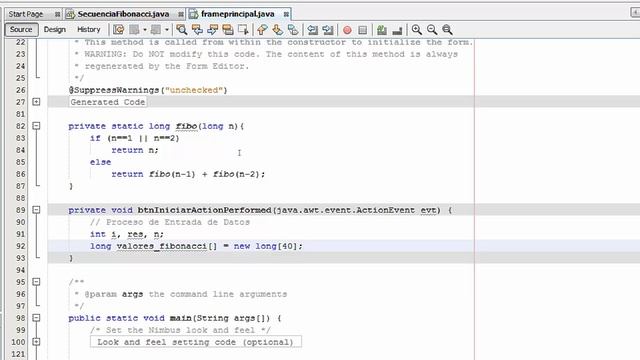Switch to the SecuenciaFibonacci.java tab
This screenshot has width=640, height=360.
[x=123, y=14]
